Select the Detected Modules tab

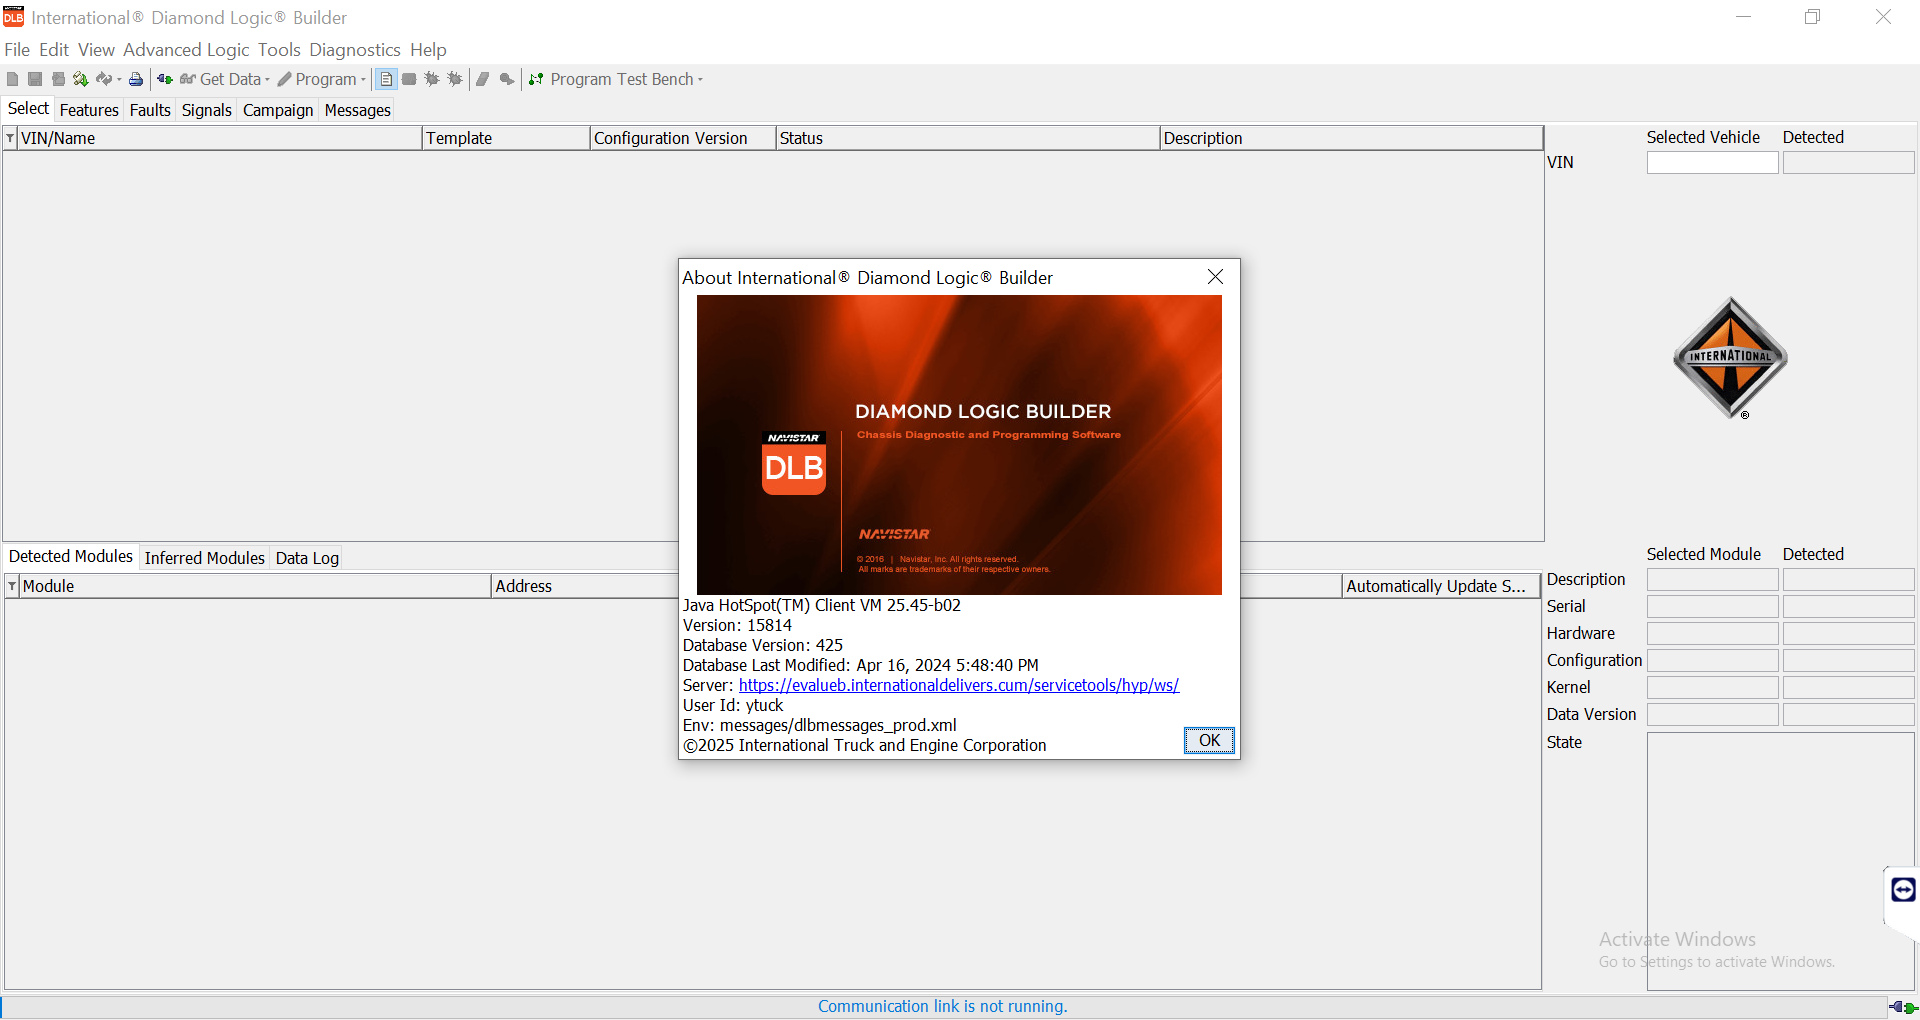71,556
